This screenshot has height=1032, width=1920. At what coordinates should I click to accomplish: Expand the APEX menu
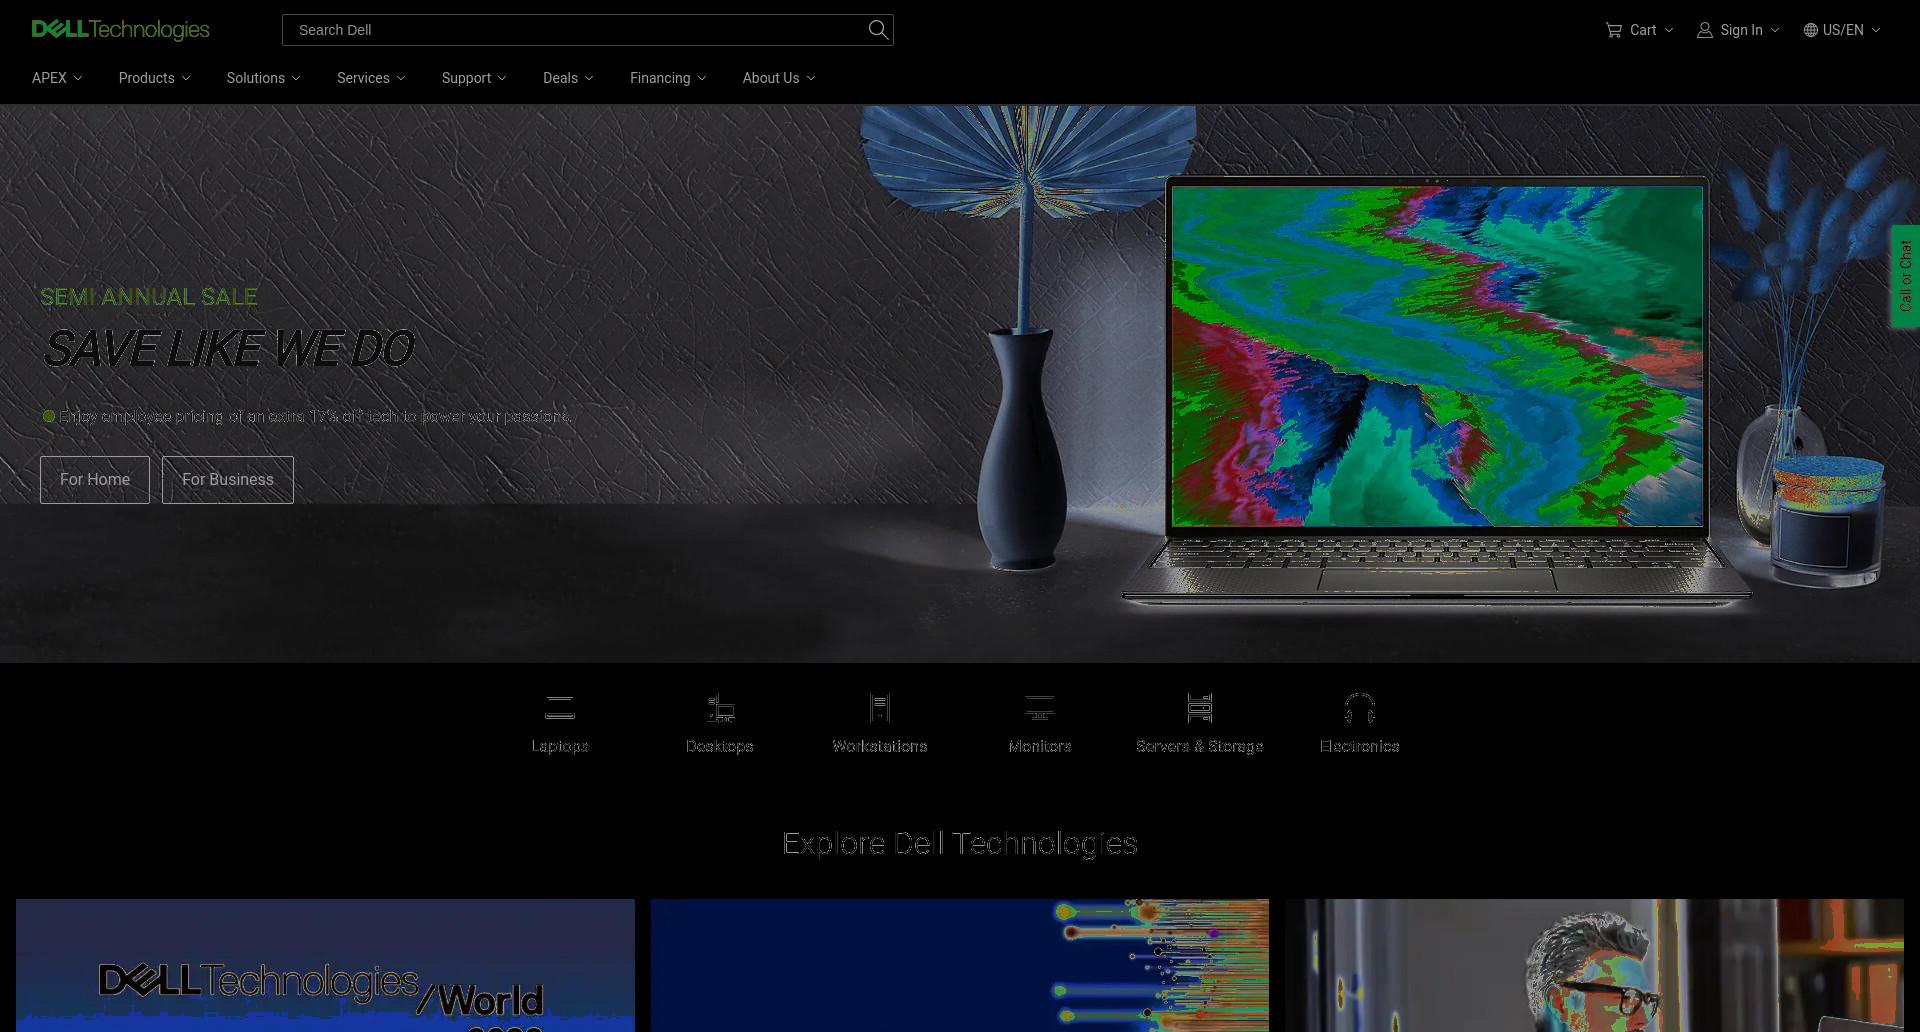(x=57, y=78)
